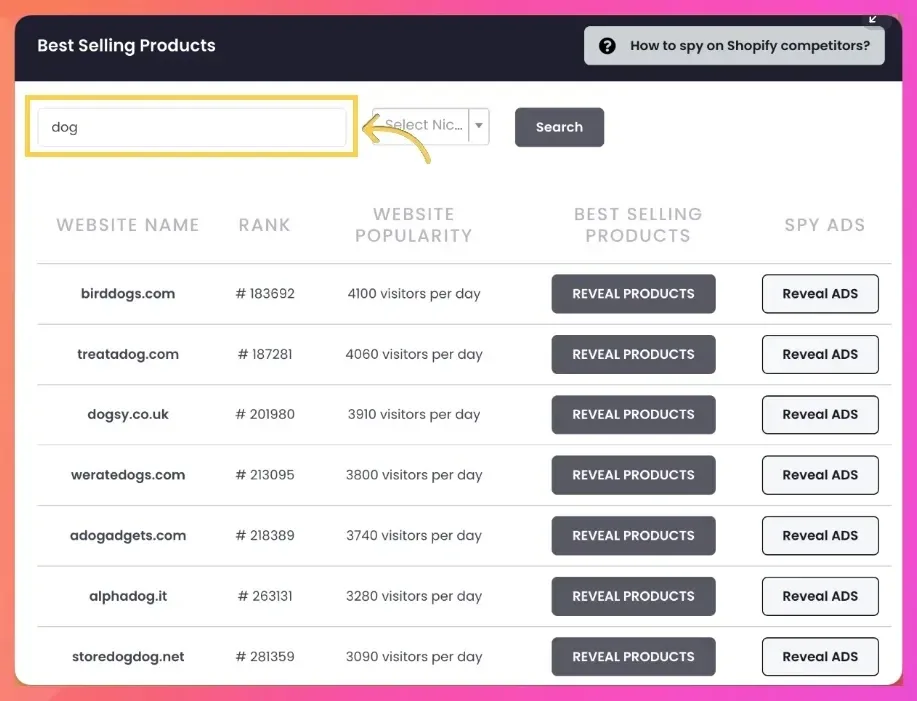
Task: Reveal products for storedogdog.net
Action: (633, 657)
